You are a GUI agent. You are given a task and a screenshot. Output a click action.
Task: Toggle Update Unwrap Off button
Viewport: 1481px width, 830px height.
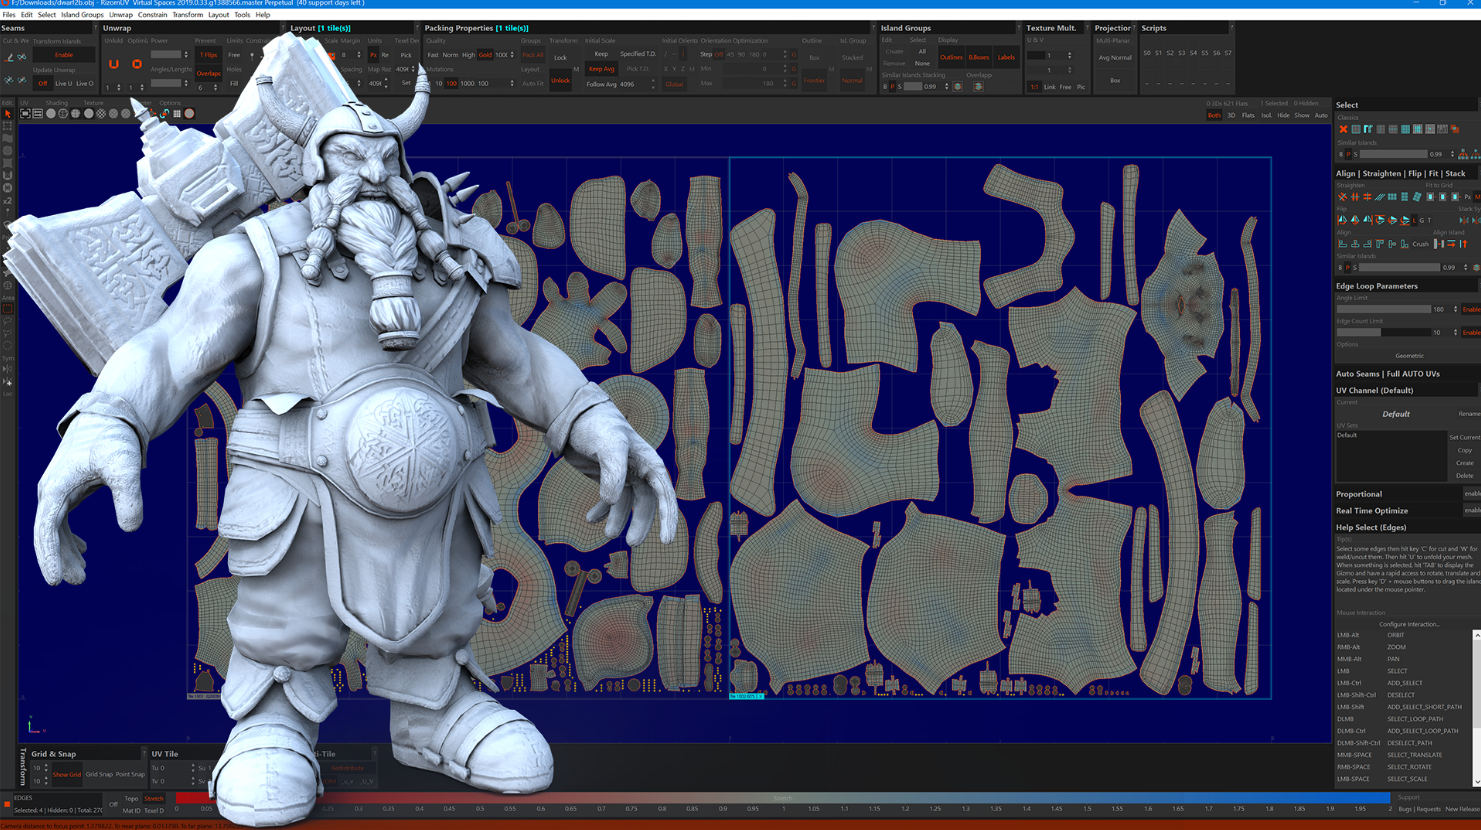click(43, 83)
